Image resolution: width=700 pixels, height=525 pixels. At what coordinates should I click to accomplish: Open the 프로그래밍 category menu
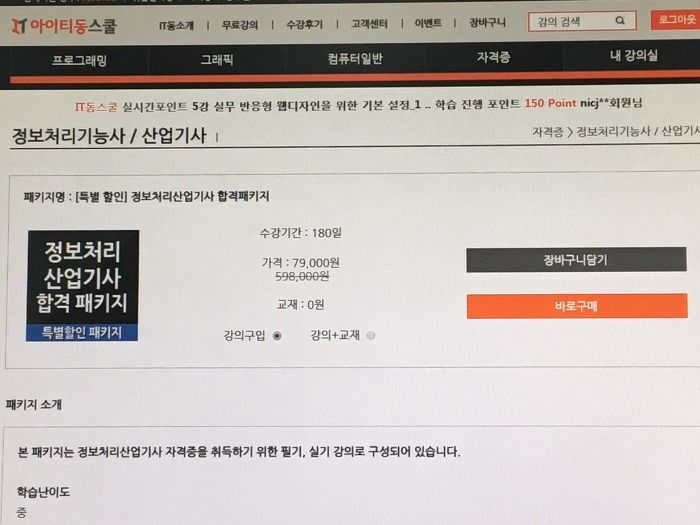[x=79, y=60]
